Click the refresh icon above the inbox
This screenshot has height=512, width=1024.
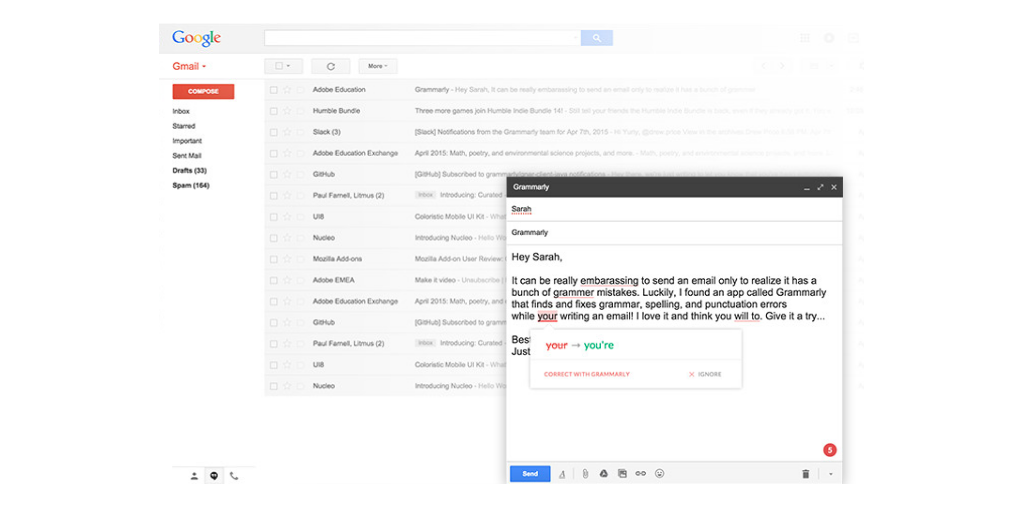click(x=330, y=66)
